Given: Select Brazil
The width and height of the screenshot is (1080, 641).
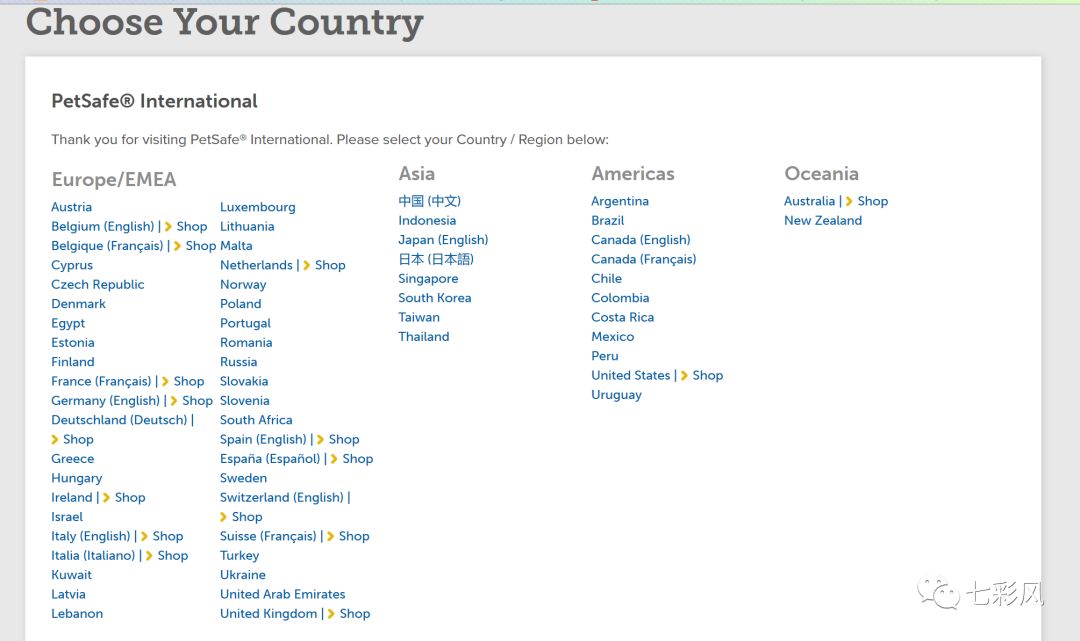Looking at the screenshot, I should coord(608,220).
